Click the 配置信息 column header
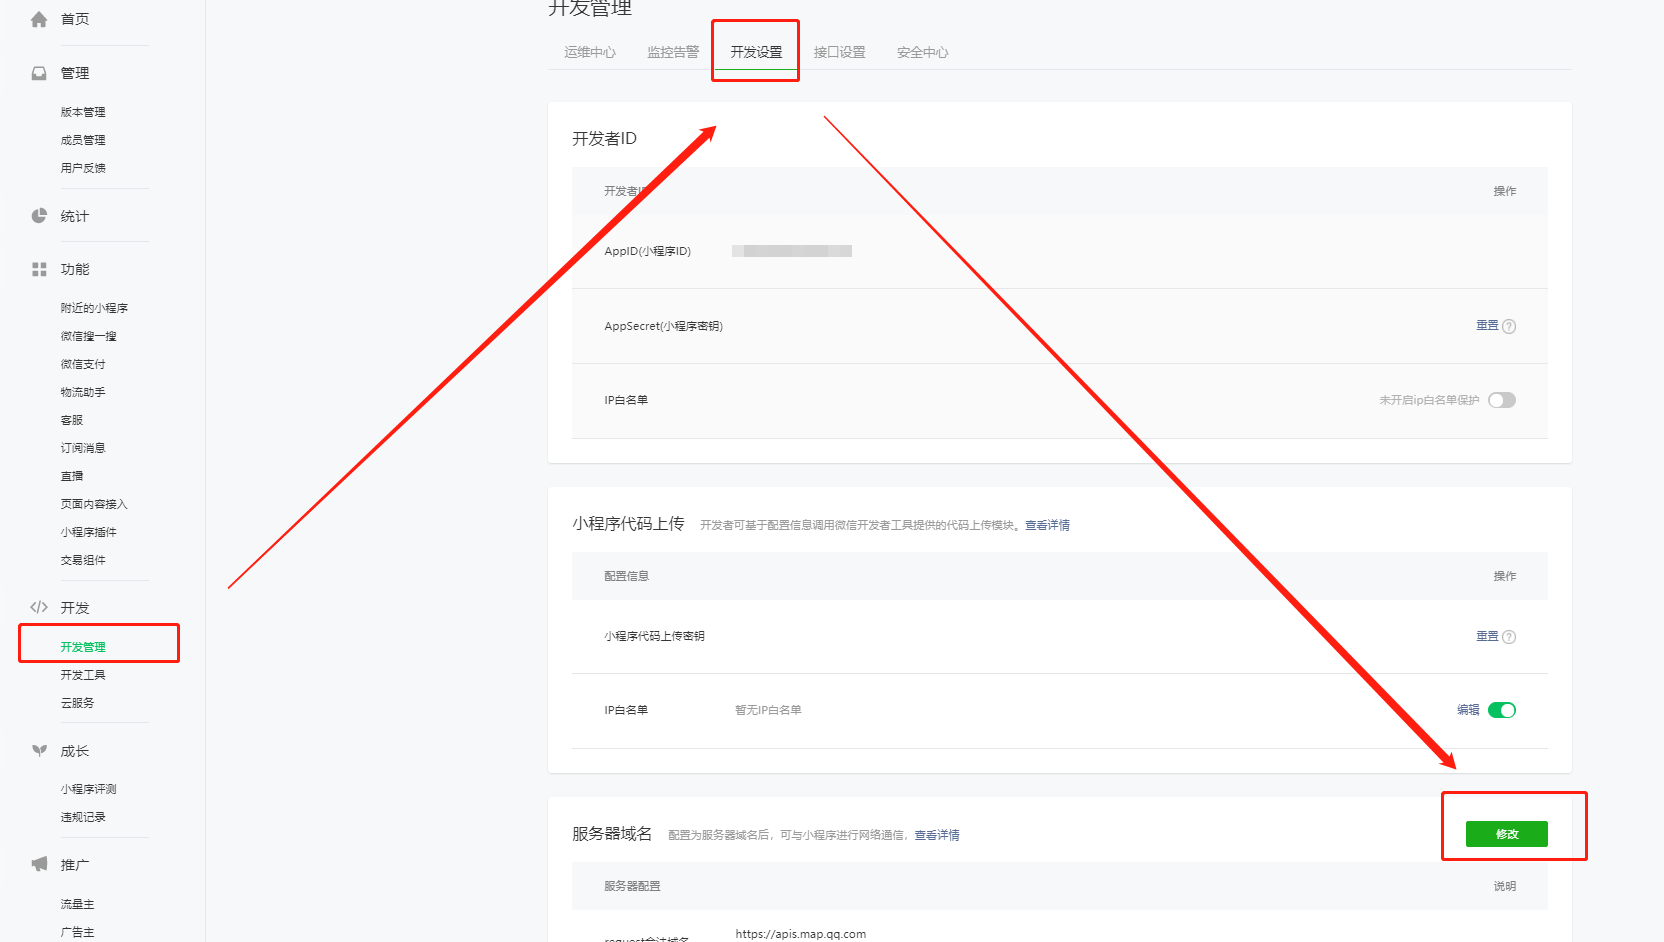 pyautogui.click(x=626, y=576)
